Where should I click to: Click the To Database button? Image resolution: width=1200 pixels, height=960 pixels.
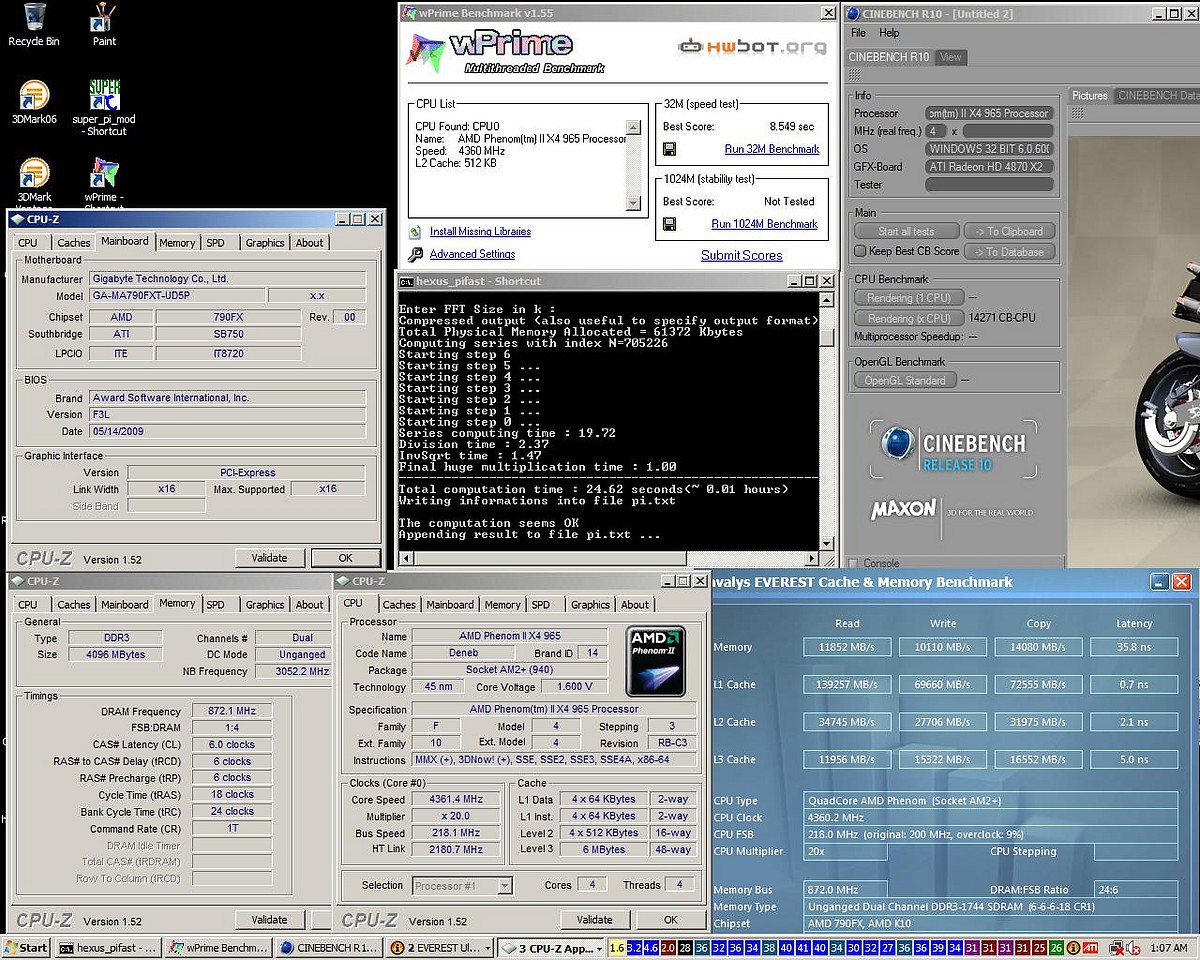point(1008,252)
